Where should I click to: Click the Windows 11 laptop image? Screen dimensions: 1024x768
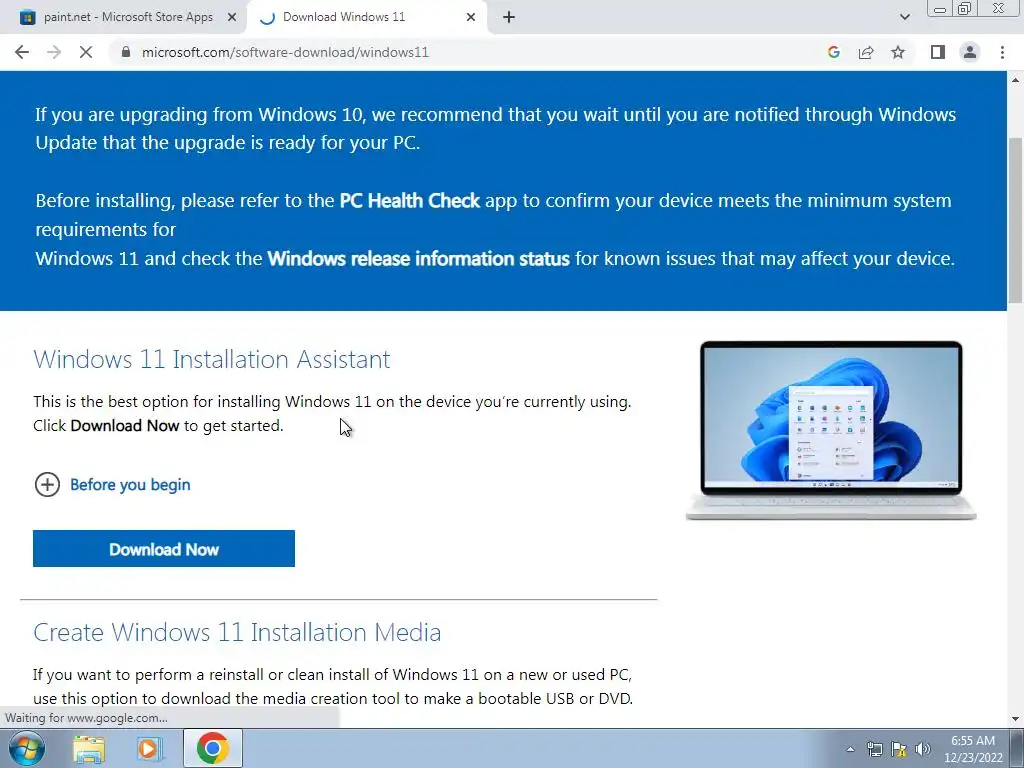tap(831, 430)
